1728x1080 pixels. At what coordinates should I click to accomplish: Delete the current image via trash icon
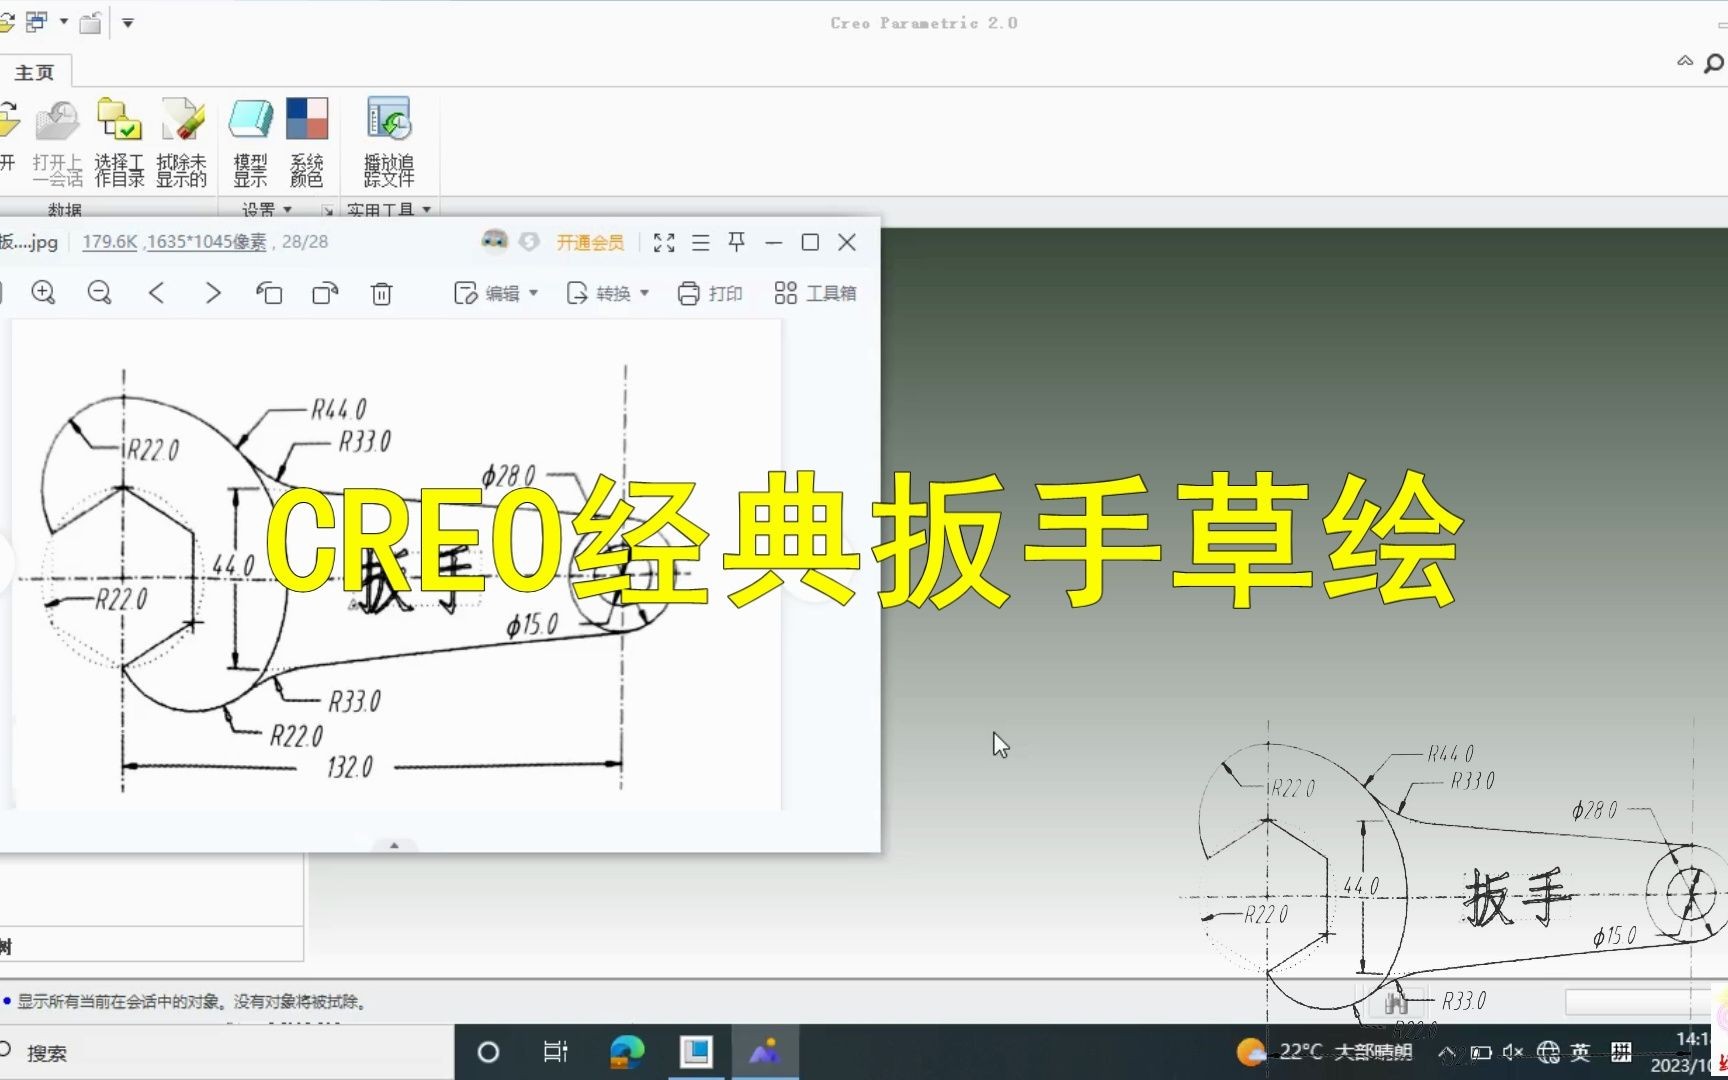coord(381,293)
